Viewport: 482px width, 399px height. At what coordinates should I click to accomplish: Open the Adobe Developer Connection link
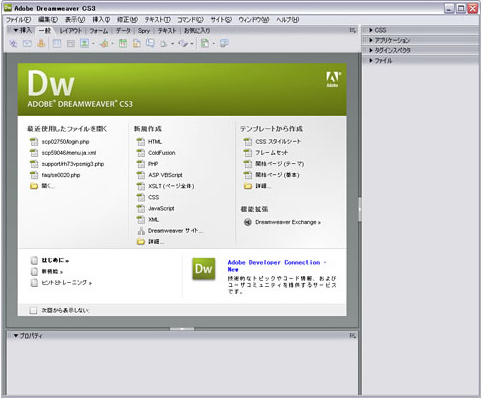click(277, 266)
